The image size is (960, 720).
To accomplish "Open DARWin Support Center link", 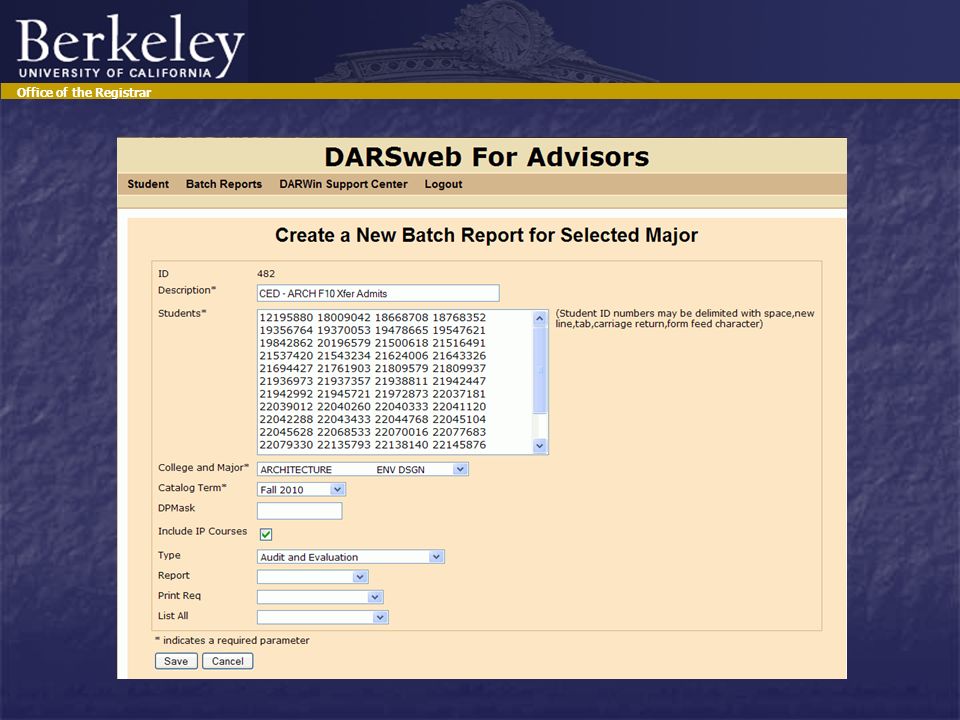I will point(343,184).
